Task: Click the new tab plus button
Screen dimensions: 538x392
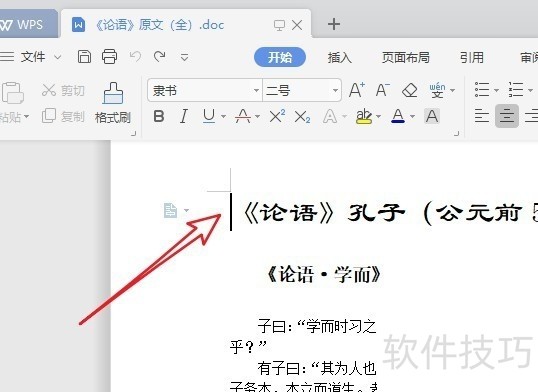Action: [x=334, y=24]
